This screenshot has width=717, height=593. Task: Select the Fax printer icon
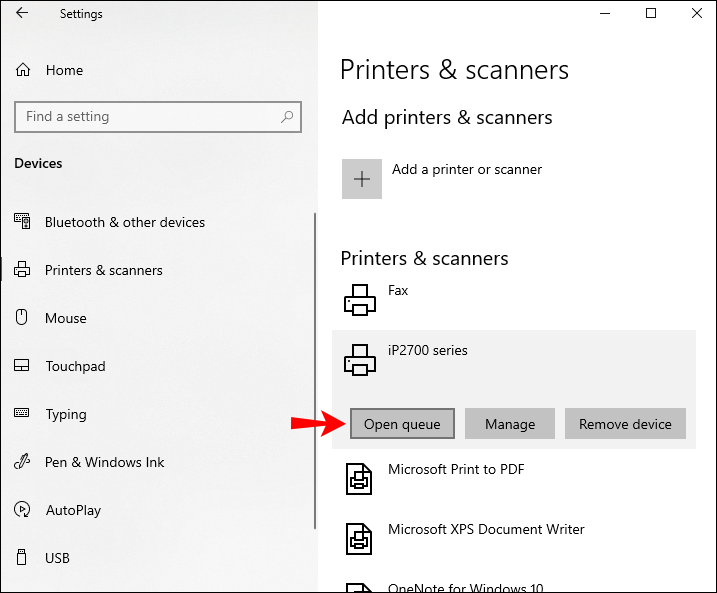[x=360, y=300]
